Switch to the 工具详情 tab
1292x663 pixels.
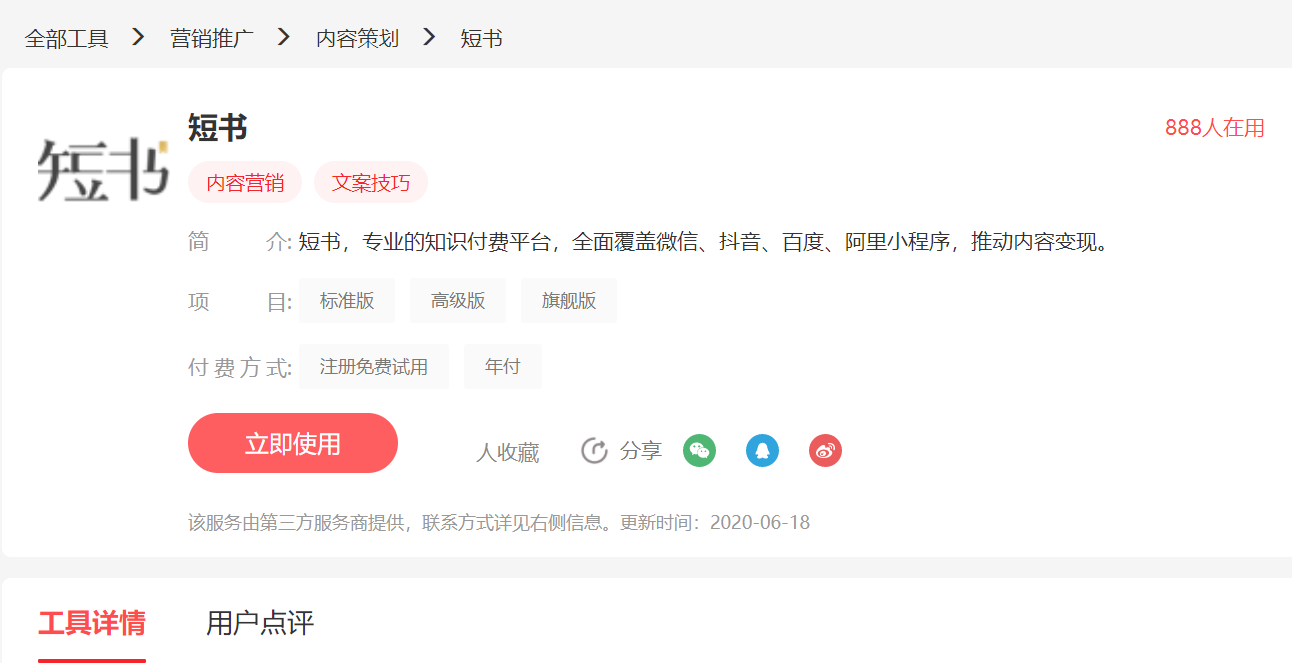92,623
